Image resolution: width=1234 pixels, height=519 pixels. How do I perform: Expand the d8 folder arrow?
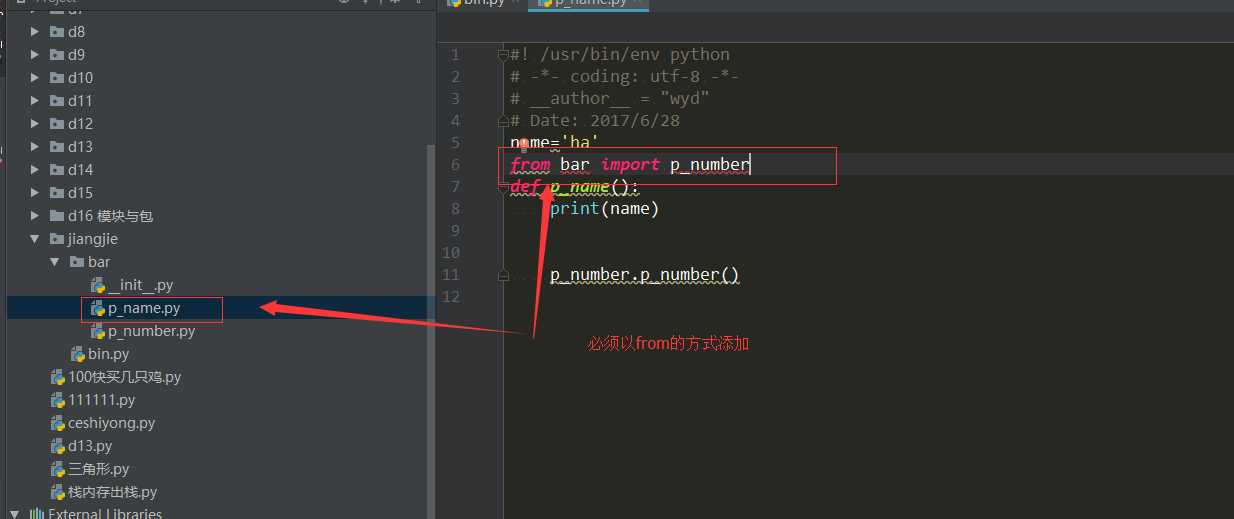(36, 32)
